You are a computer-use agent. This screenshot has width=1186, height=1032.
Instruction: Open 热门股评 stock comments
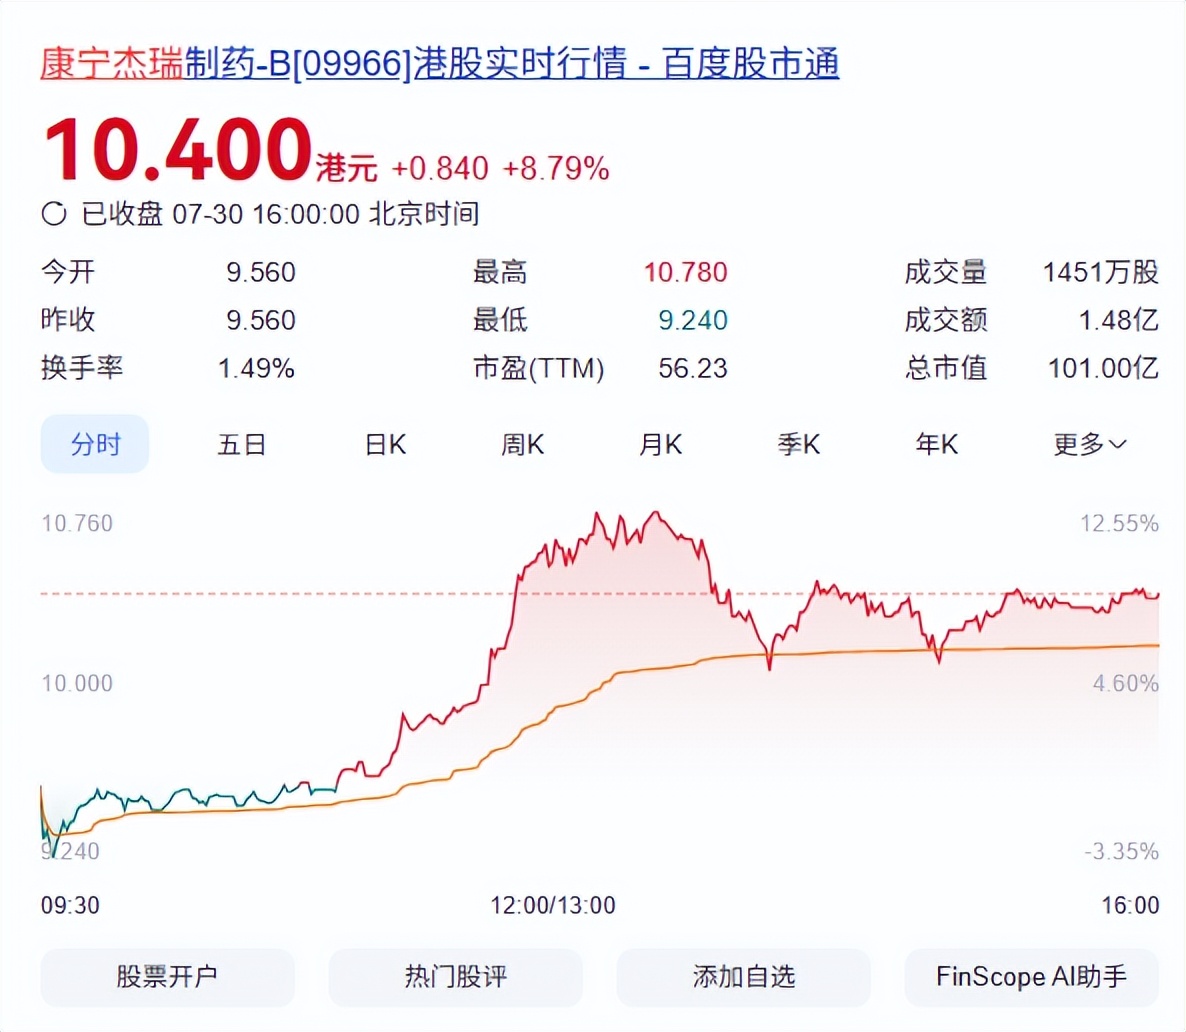pyautogui.click(x=455, y=977)
